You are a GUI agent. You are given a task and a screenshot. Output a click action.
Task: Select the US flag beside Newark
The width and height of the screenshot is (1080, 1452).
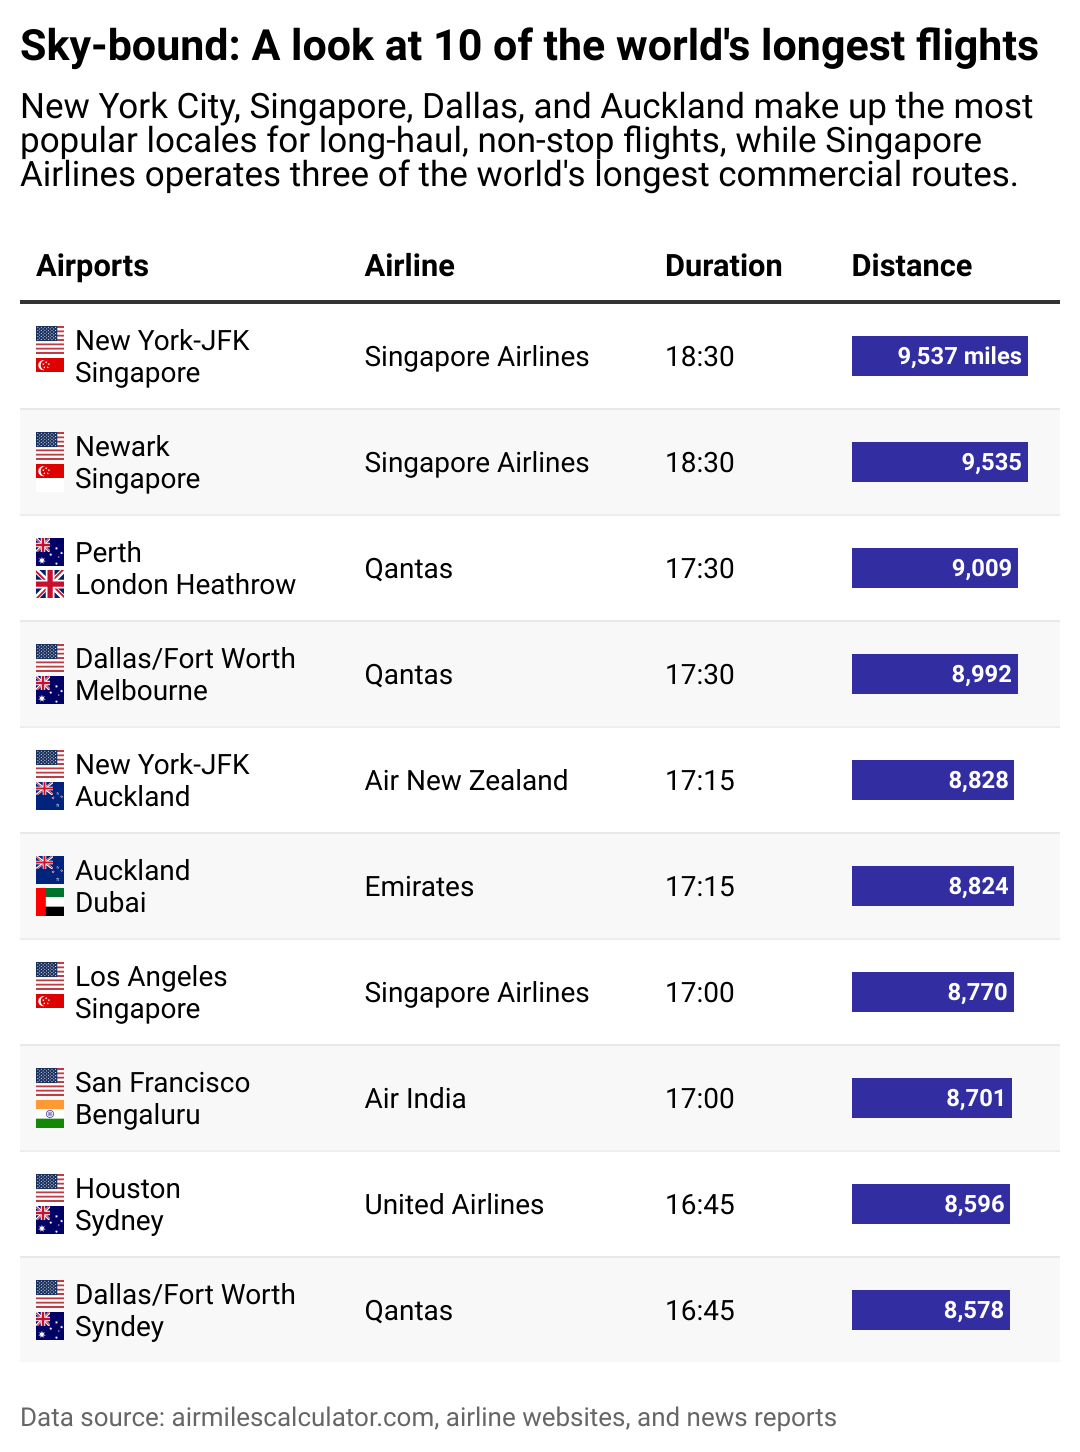coord(50,446)
